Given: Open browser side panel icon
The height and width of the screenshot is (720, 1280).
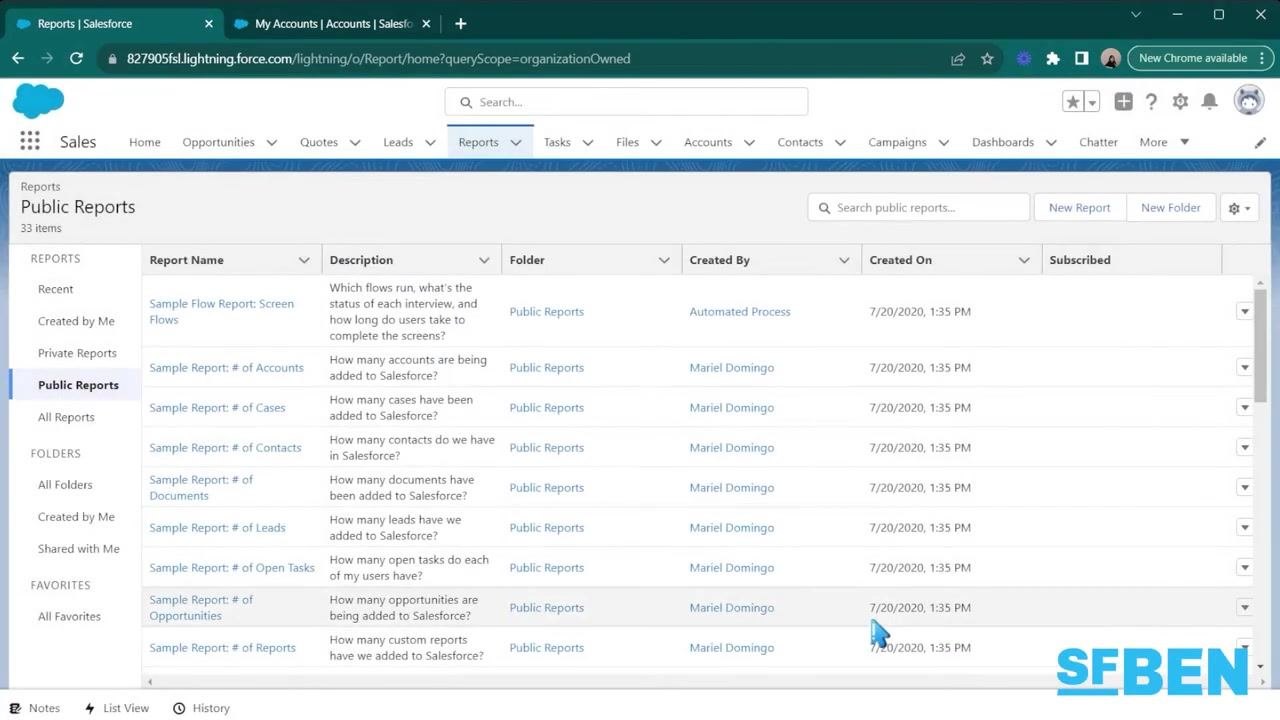Looking at the screenshot, I should [x=1081, y=59].
